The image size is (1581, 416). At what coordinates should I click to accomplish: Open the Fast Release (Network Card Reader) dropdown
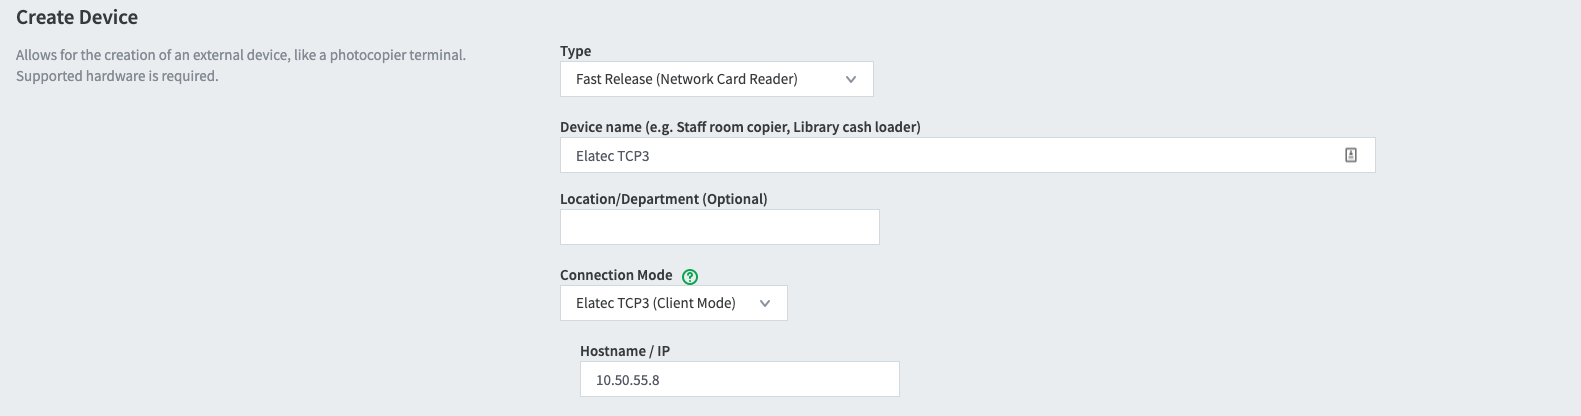coord(717,79)
